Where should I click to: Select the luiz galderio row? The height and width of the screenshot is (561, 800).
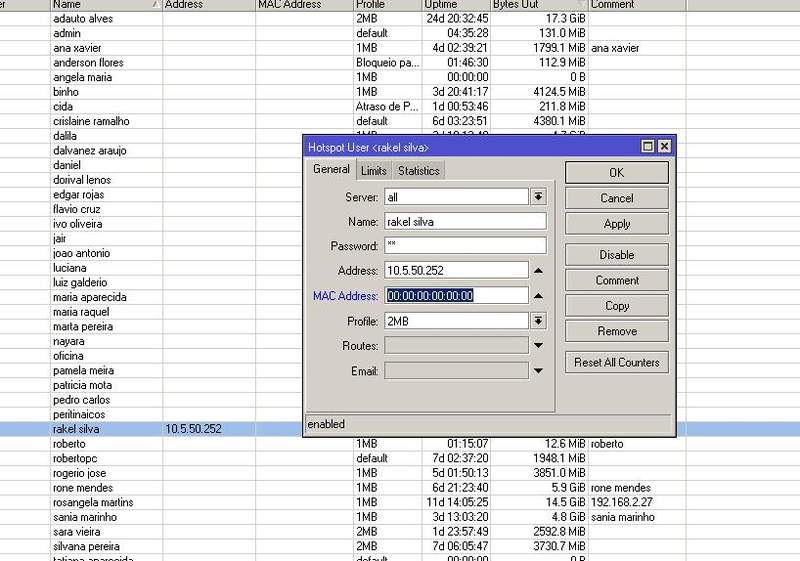pos(151,283)
